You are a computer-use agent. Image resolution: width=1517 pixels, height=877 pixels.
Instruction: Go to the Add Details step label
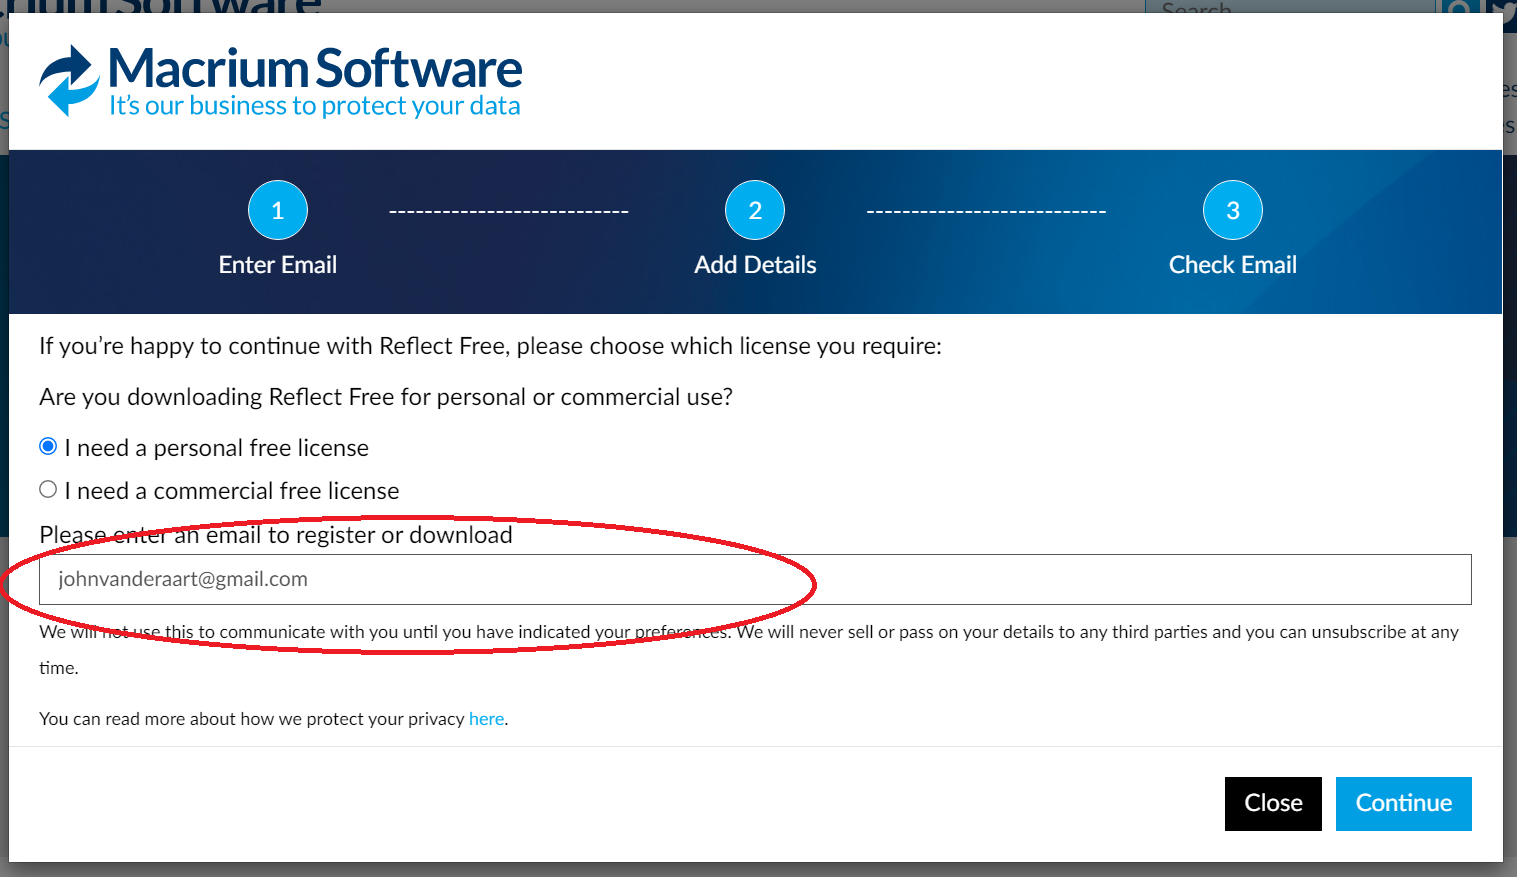click(x=755, y=265)
